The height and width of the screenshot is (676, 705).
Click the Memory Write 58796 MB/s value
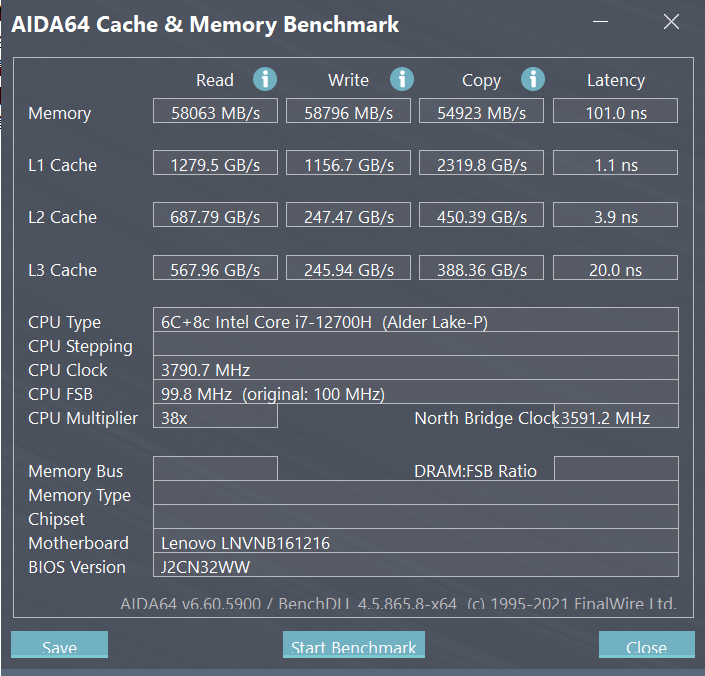pos(348,112)
